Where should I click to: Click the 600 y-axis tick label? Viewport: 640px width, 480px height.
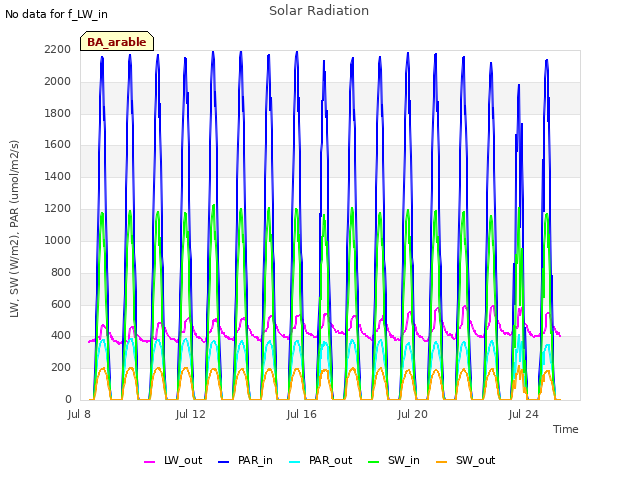[61, 304]
